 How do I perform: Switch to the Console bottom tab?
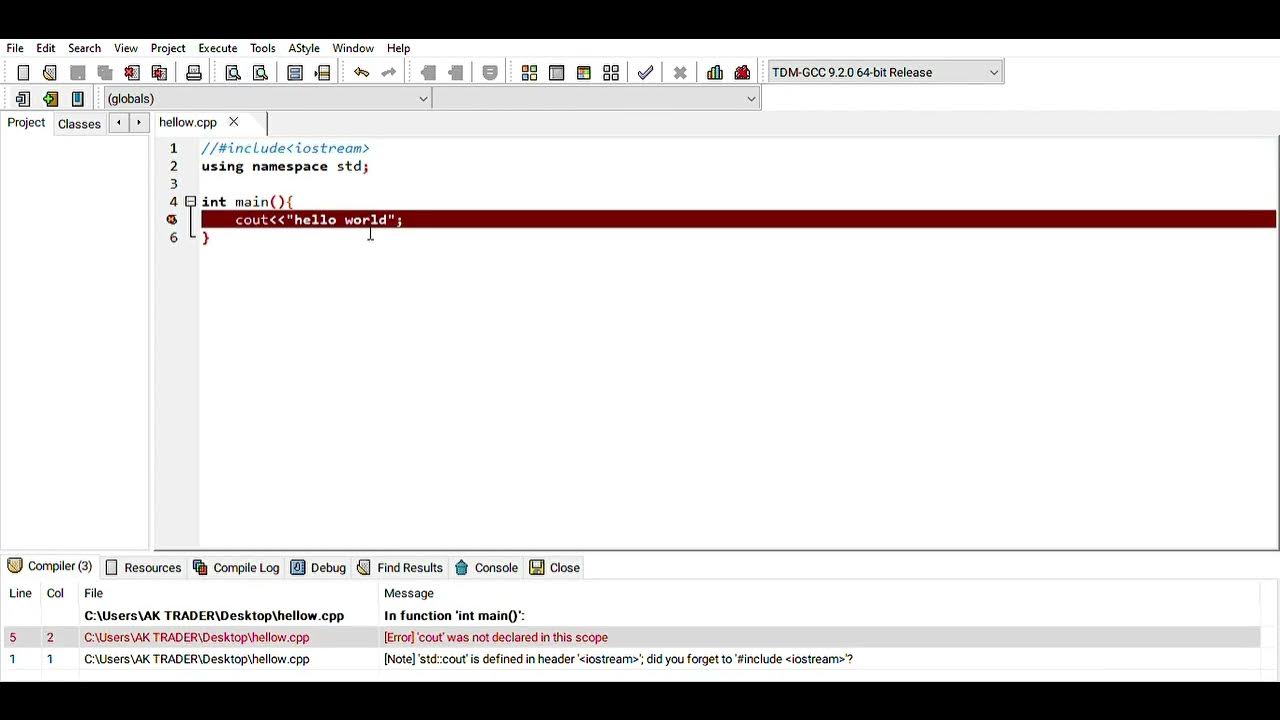[x=486, y=567]
